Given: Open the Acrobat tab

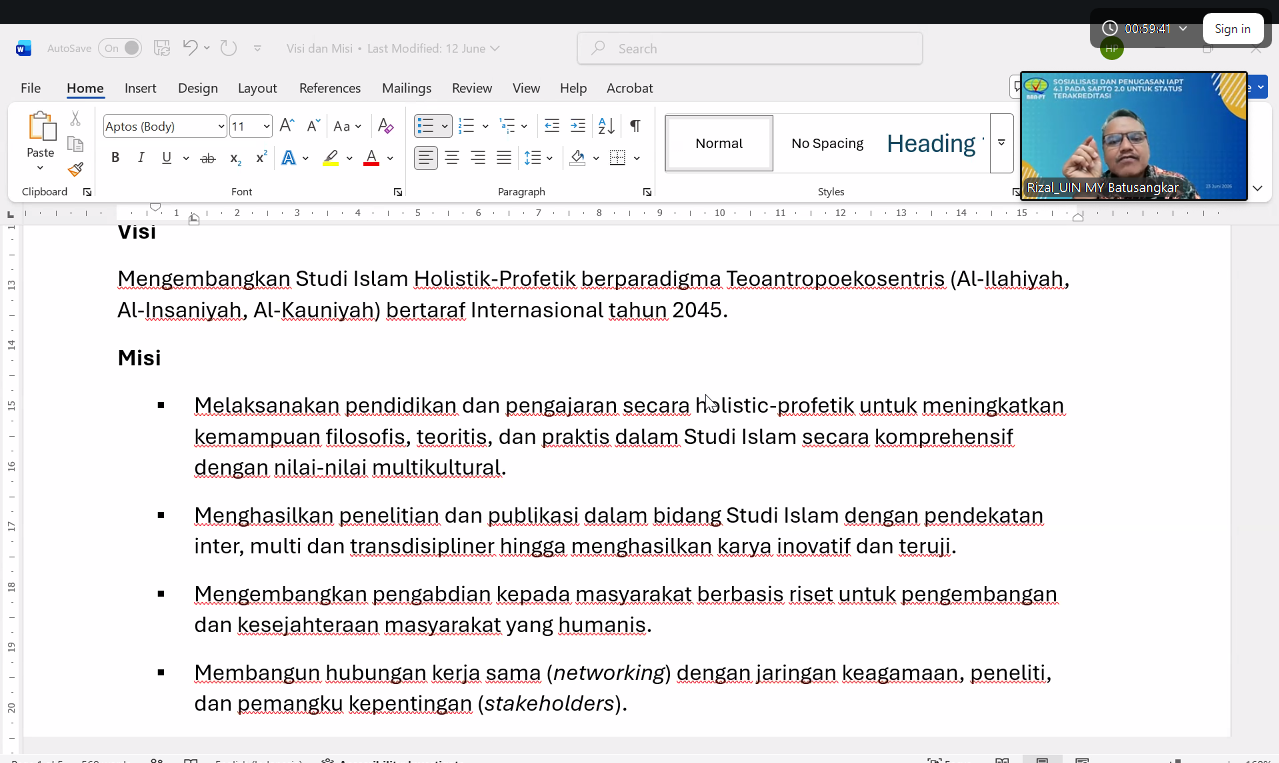Looking at the screenshot, I should click(630, 88).
